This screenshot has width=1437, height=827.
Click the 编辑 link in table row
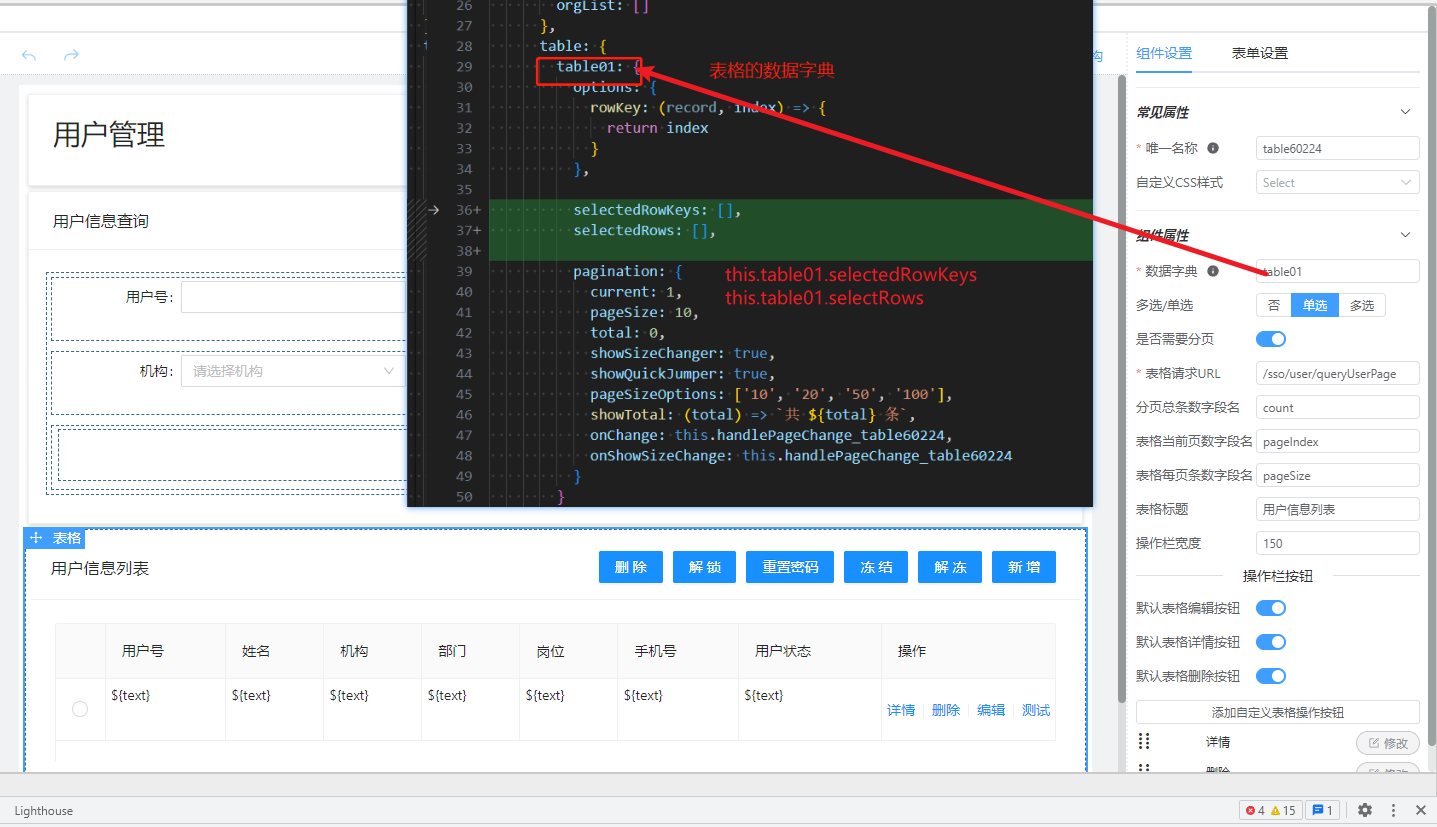[991, 710]
